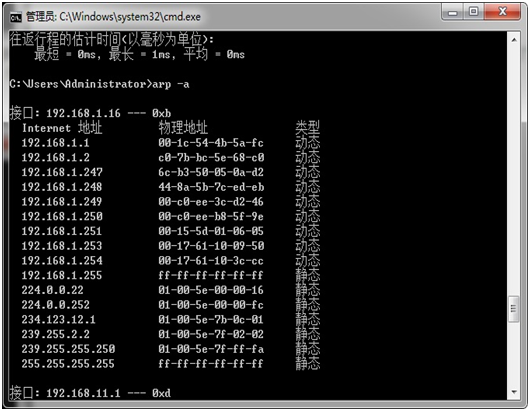Close the command prompt window

(x=503, y=13)
